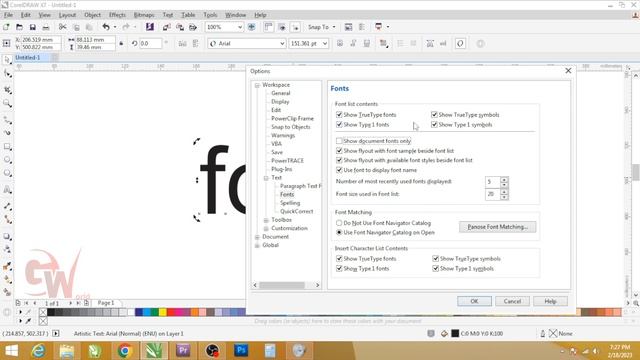Select the Rectangle tool in toolbox

pyautogui.click(x=7, y=147)
